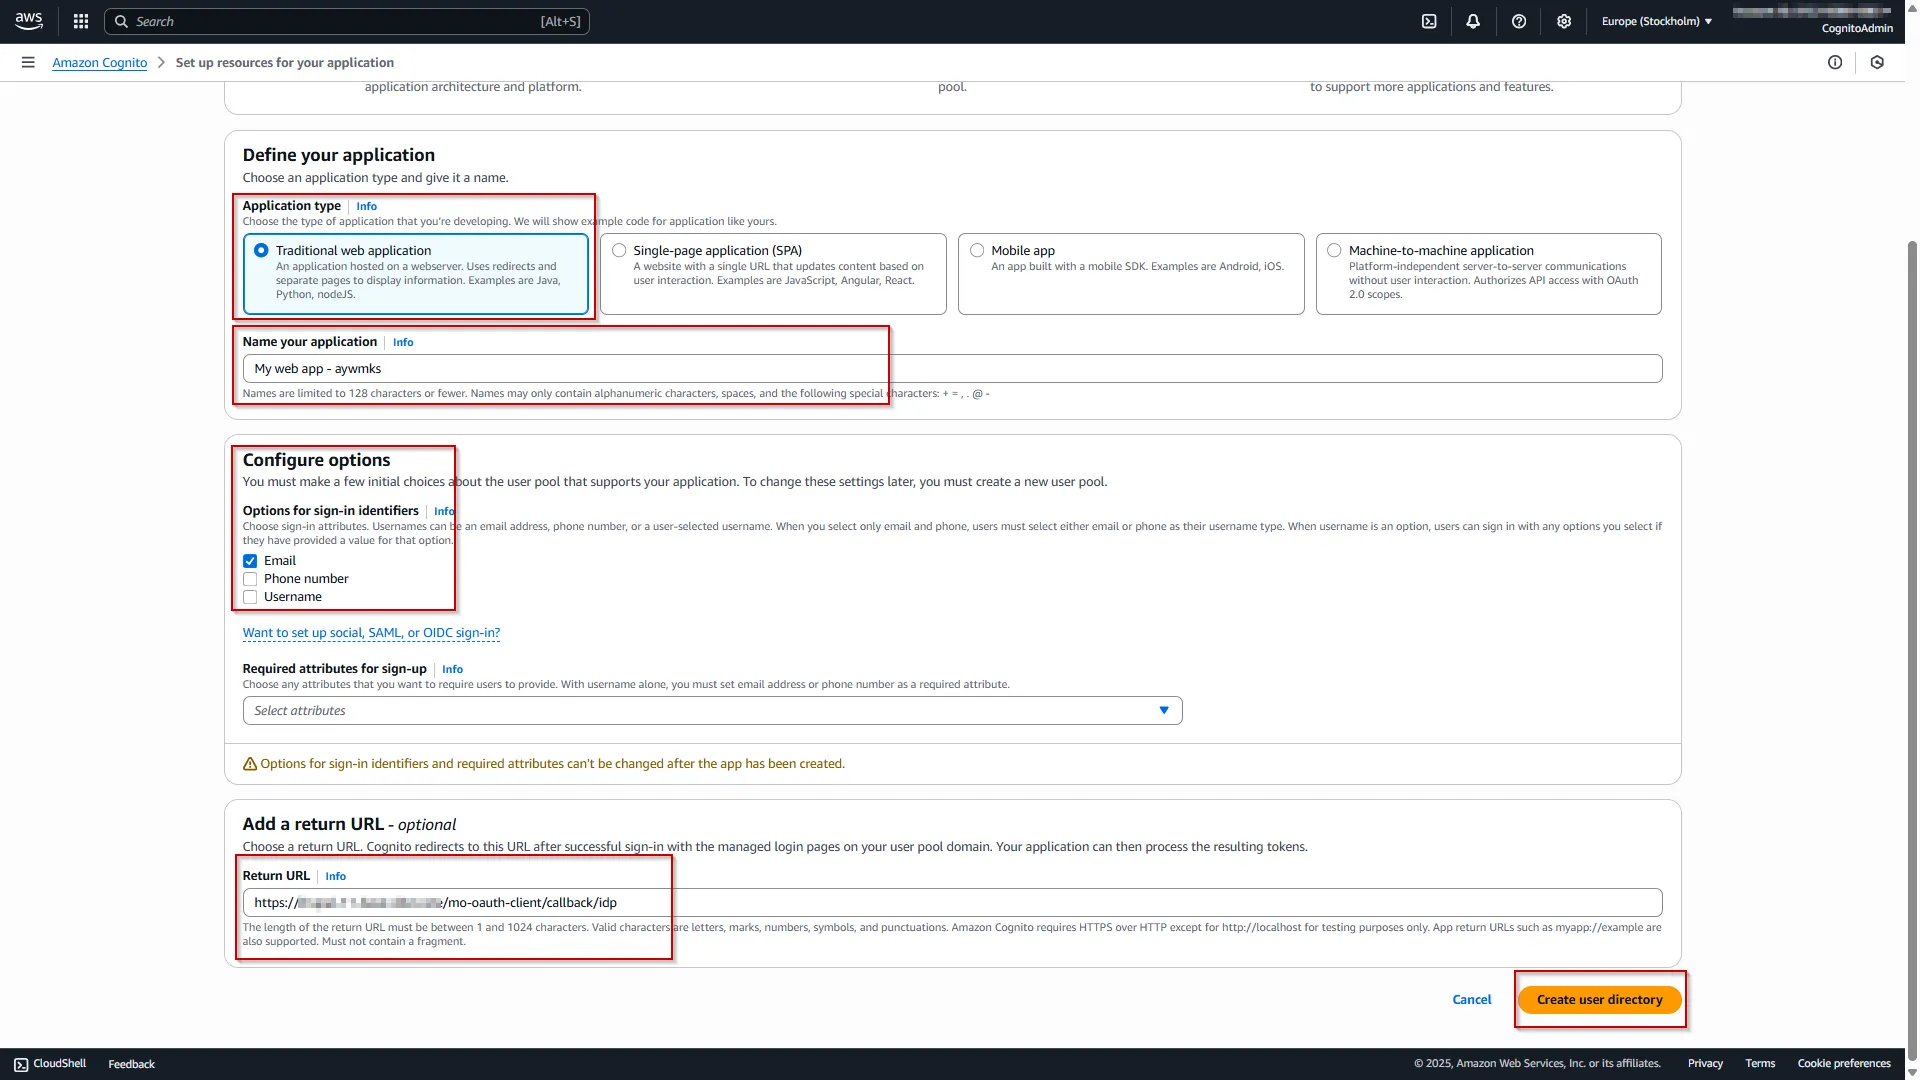This screenshot has height=1080, width=1920.
Task: Click the 'Define your application' heading
Action: tap(338, 155)
